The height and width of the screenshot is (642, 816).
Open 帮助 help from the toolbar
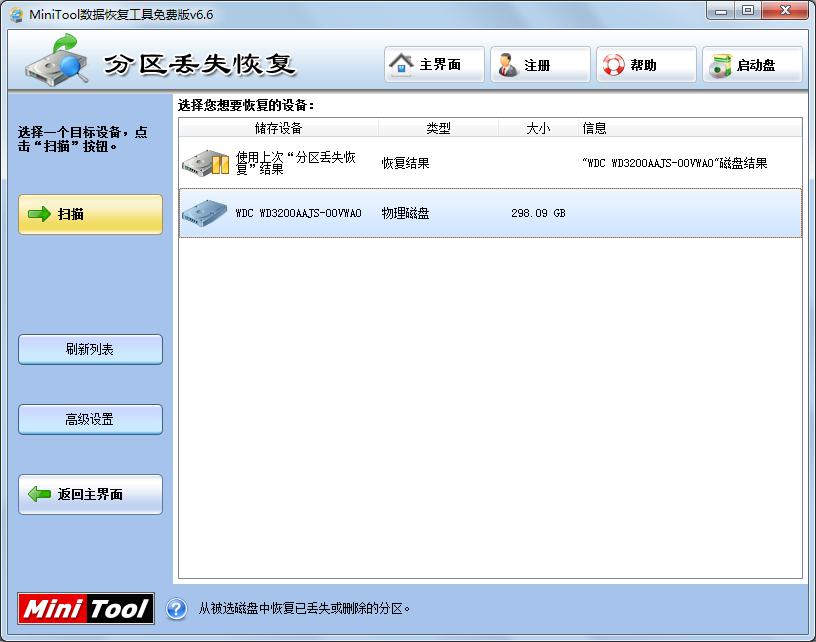point(646,65)
